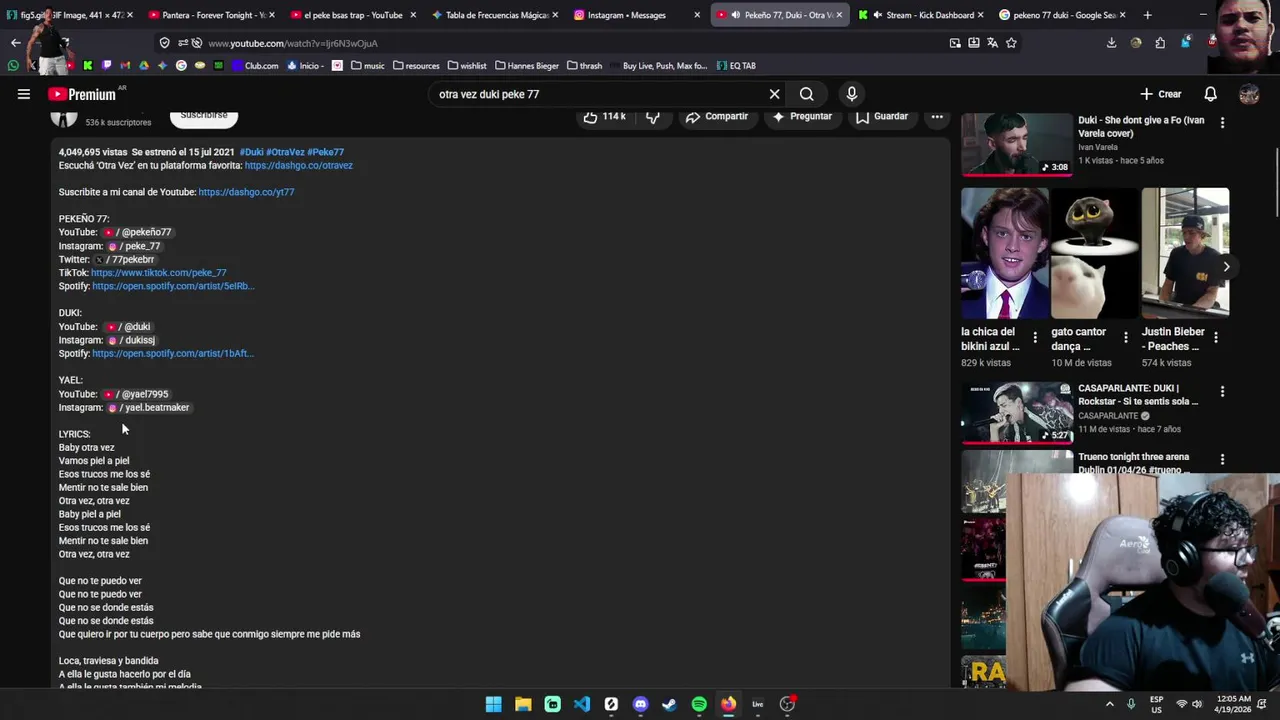Open Peke 77's TikTok link

(159, 273)
